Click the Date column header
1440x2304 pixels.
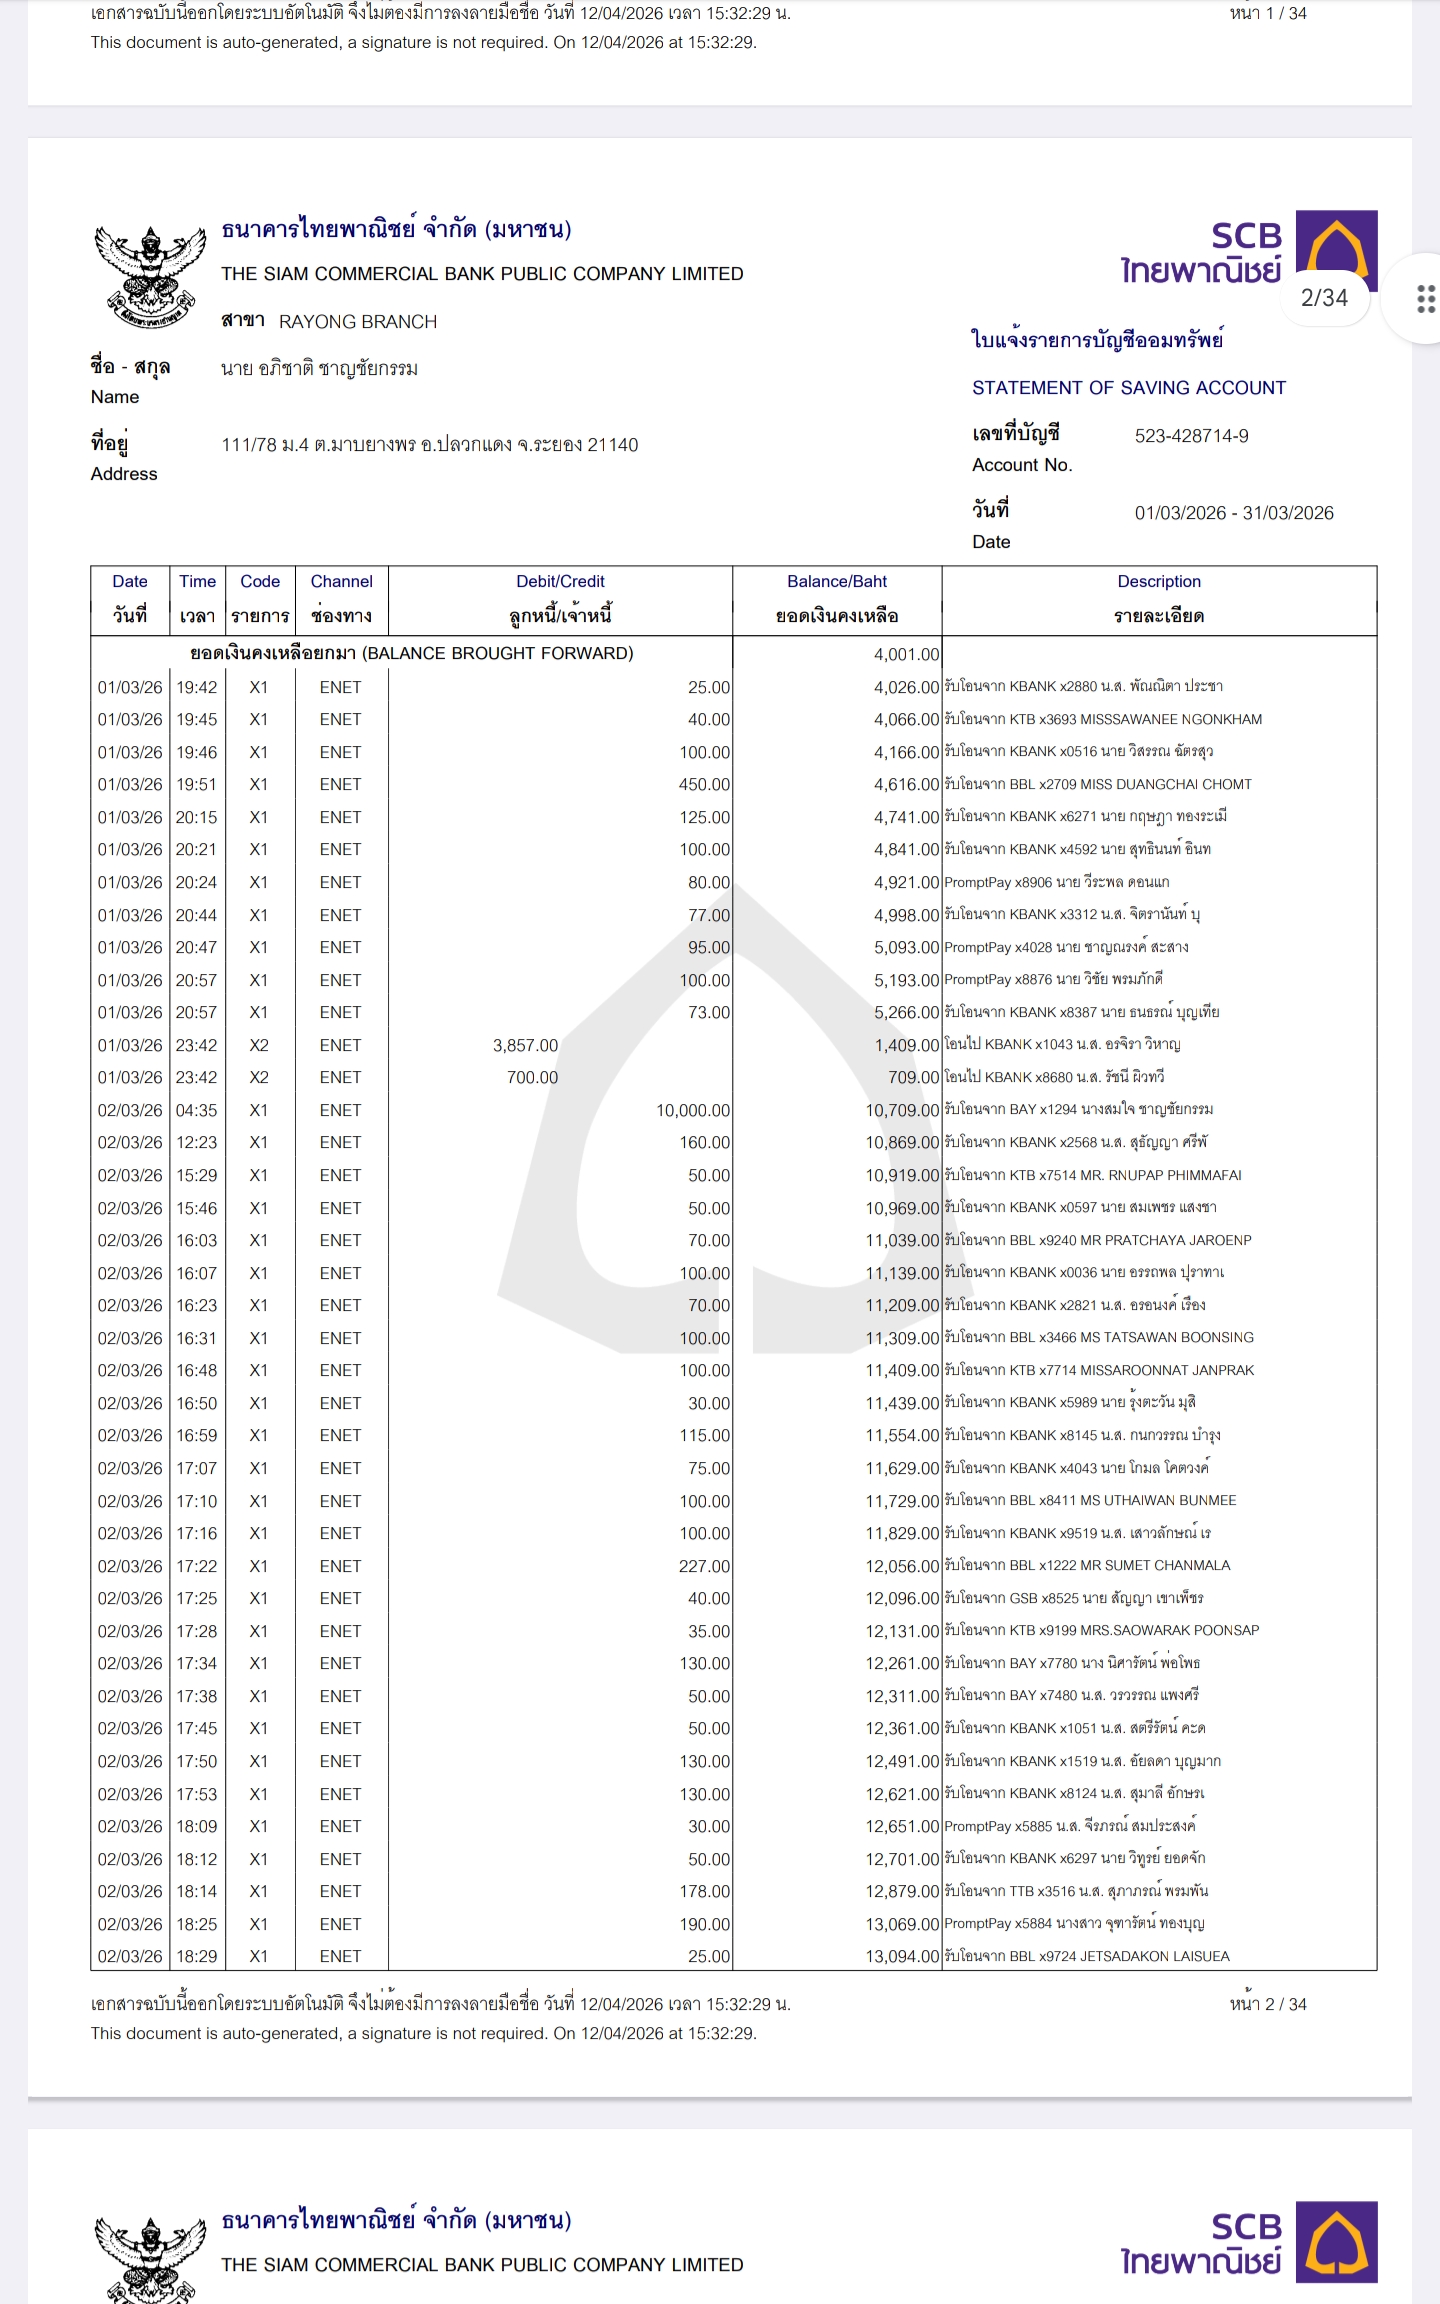coord(130,598)
